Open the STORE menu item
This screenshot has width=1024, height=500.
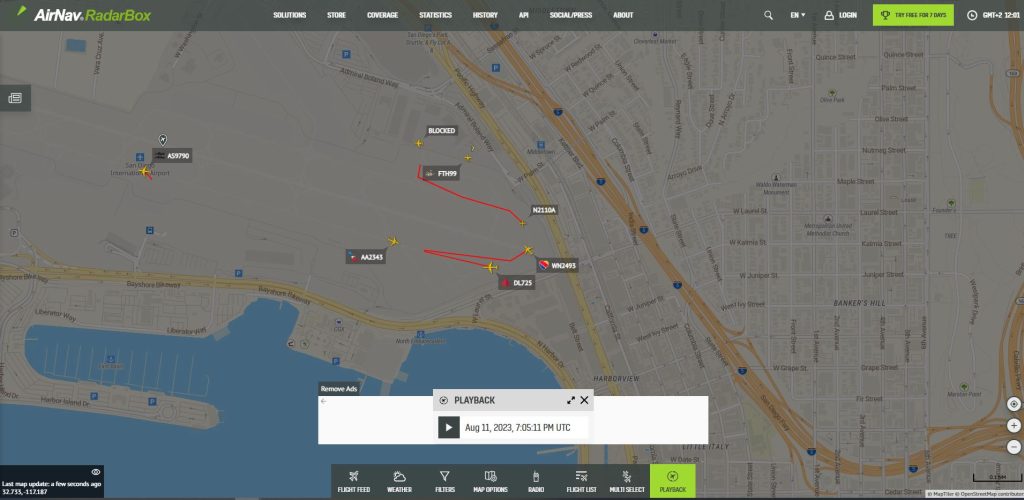(336, 15)
